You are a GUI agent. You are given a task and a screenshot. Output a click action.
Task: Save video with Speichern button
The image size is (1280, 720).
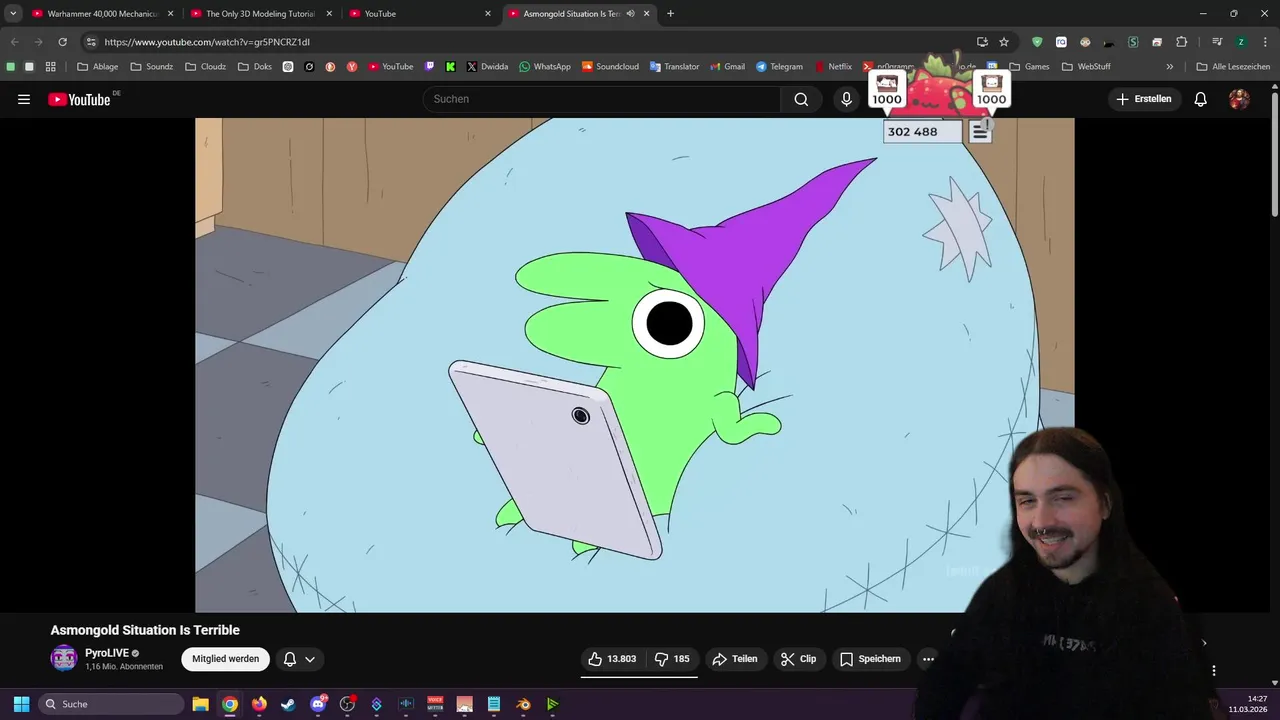(x=870, y=659)
